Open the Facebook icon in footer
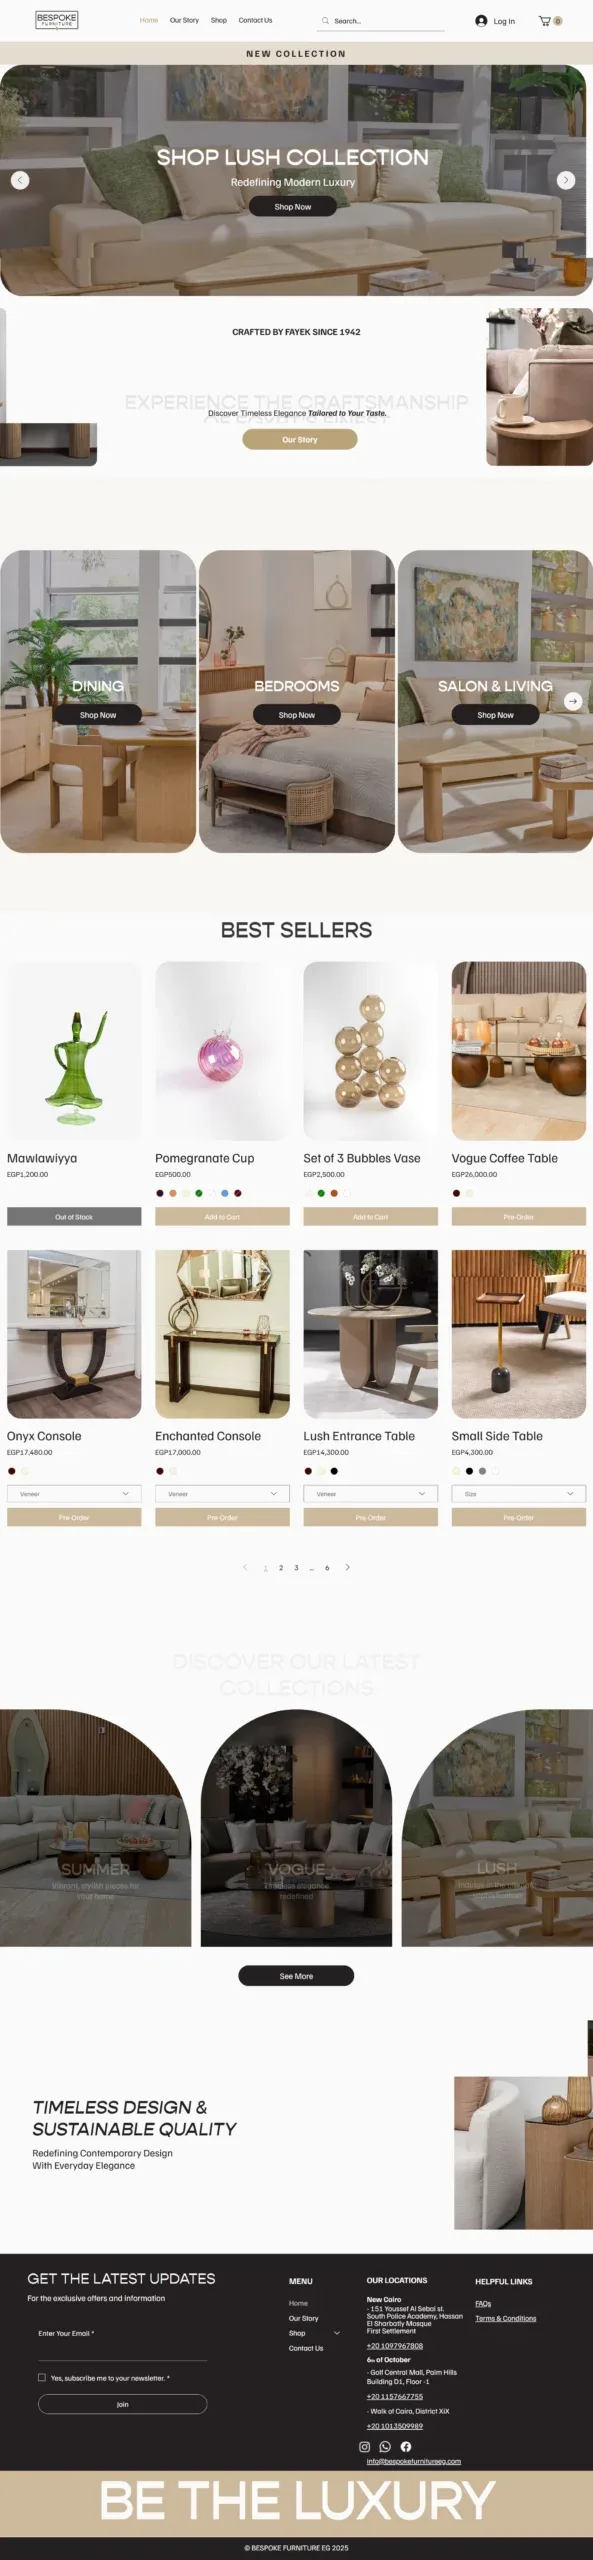 pos(406,2446)
